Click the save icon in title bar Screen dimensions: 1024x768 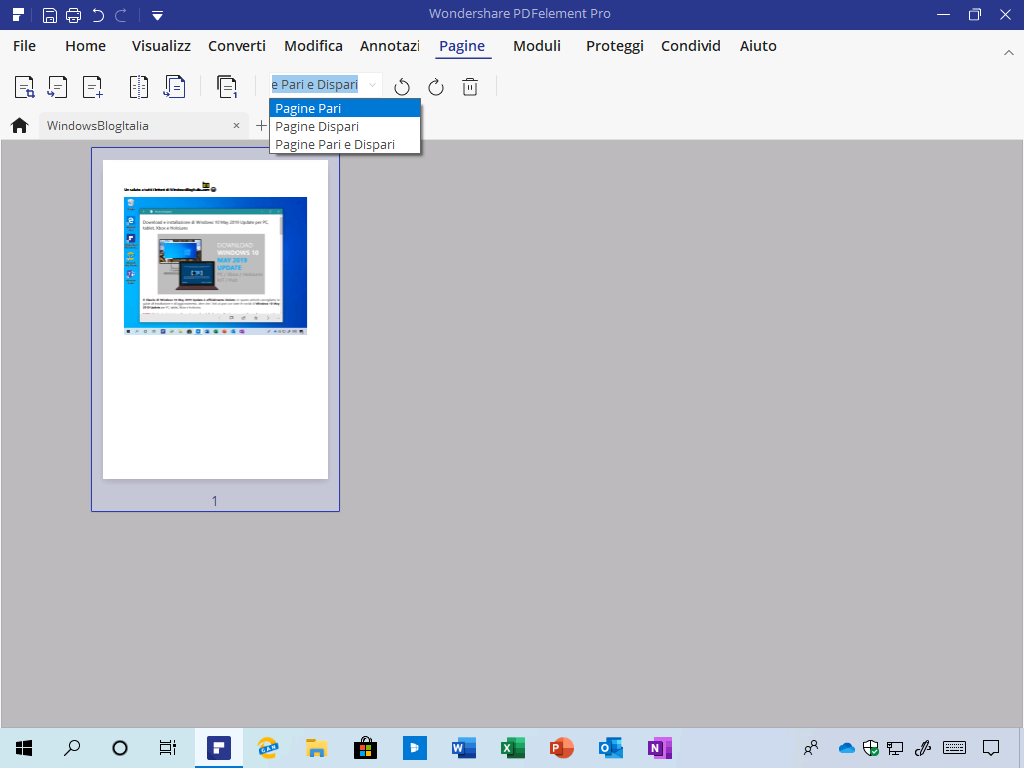pos(50,15)
